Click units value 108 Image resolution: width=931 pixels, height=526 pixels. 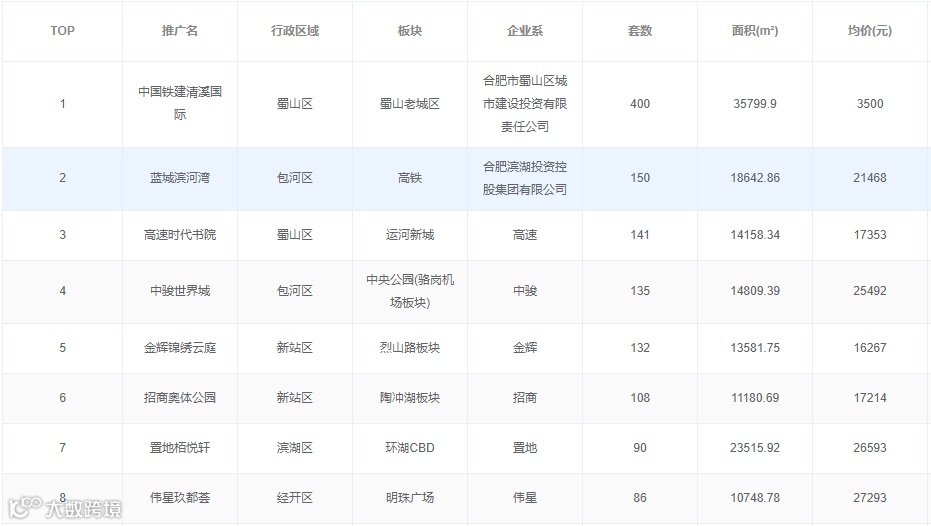[x=640, y=398]
